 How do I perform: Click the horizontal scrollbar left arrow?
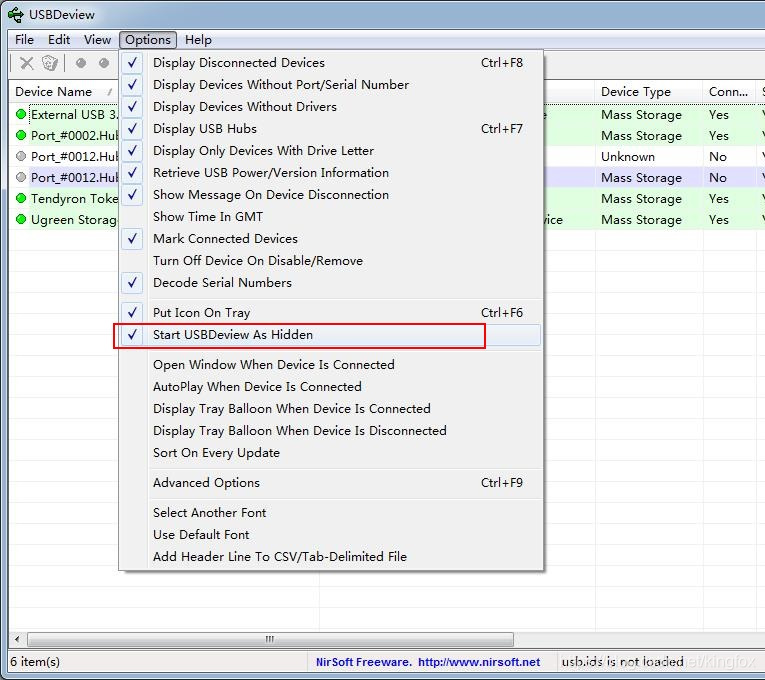click(x=17, y=639)
